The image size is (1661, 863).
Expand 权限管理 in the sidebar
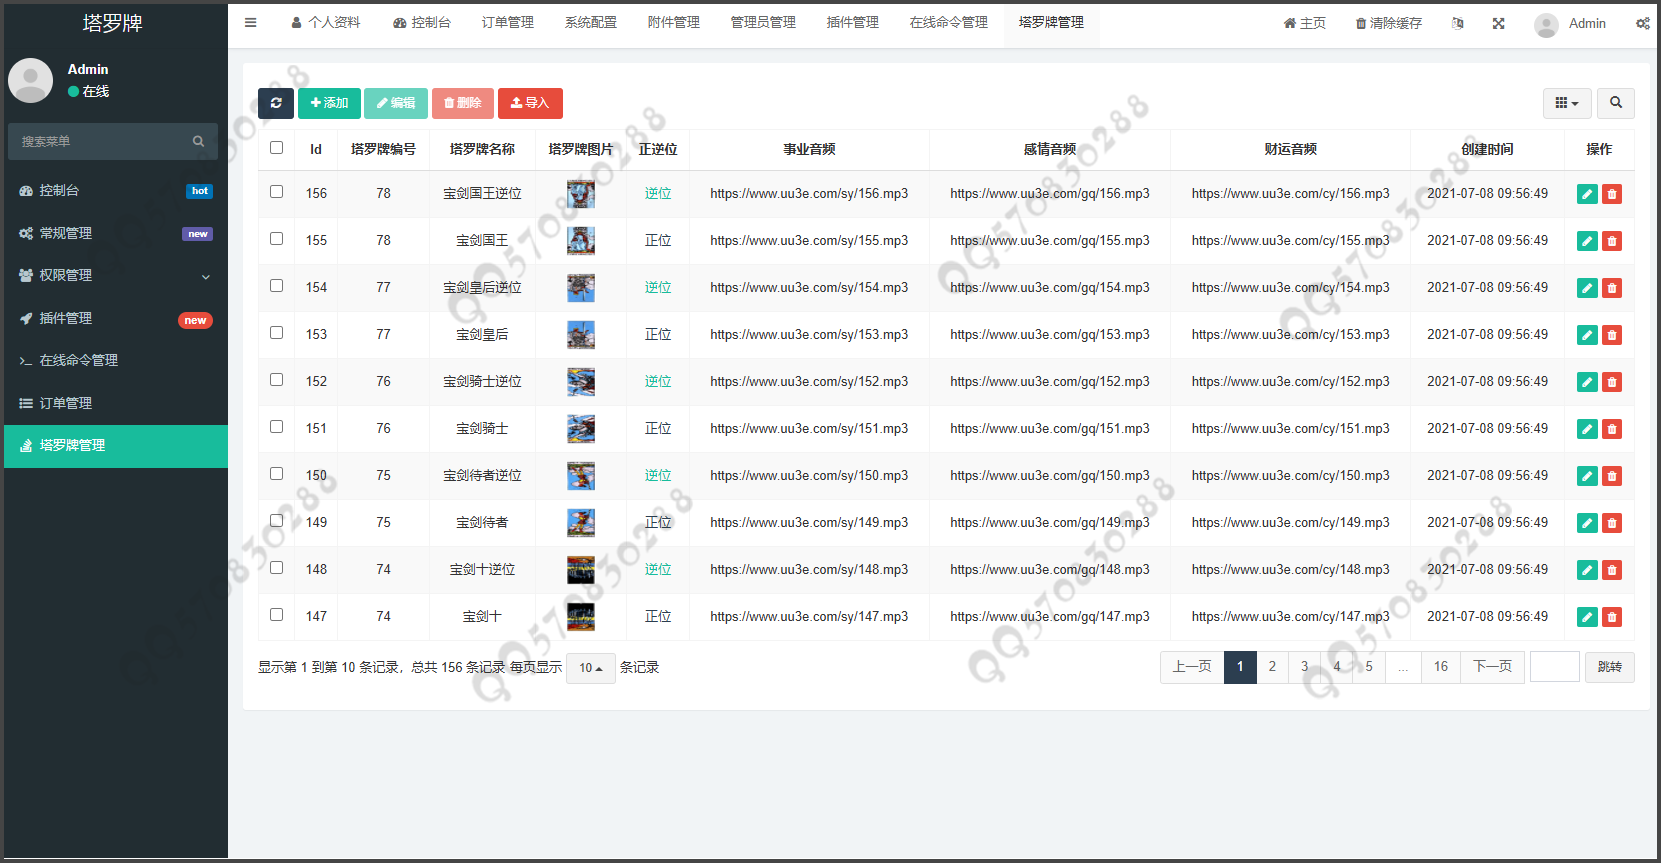point(115,276)
